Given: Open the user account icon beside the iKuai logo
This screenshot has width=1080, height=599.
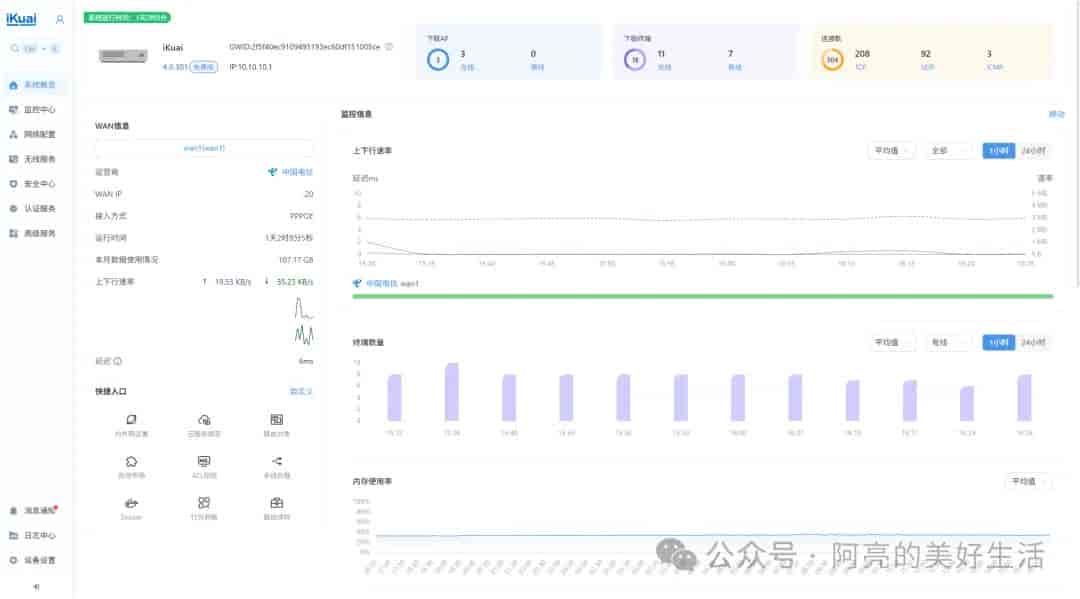Looking at the screenshot, I should [x=60, y=20].
